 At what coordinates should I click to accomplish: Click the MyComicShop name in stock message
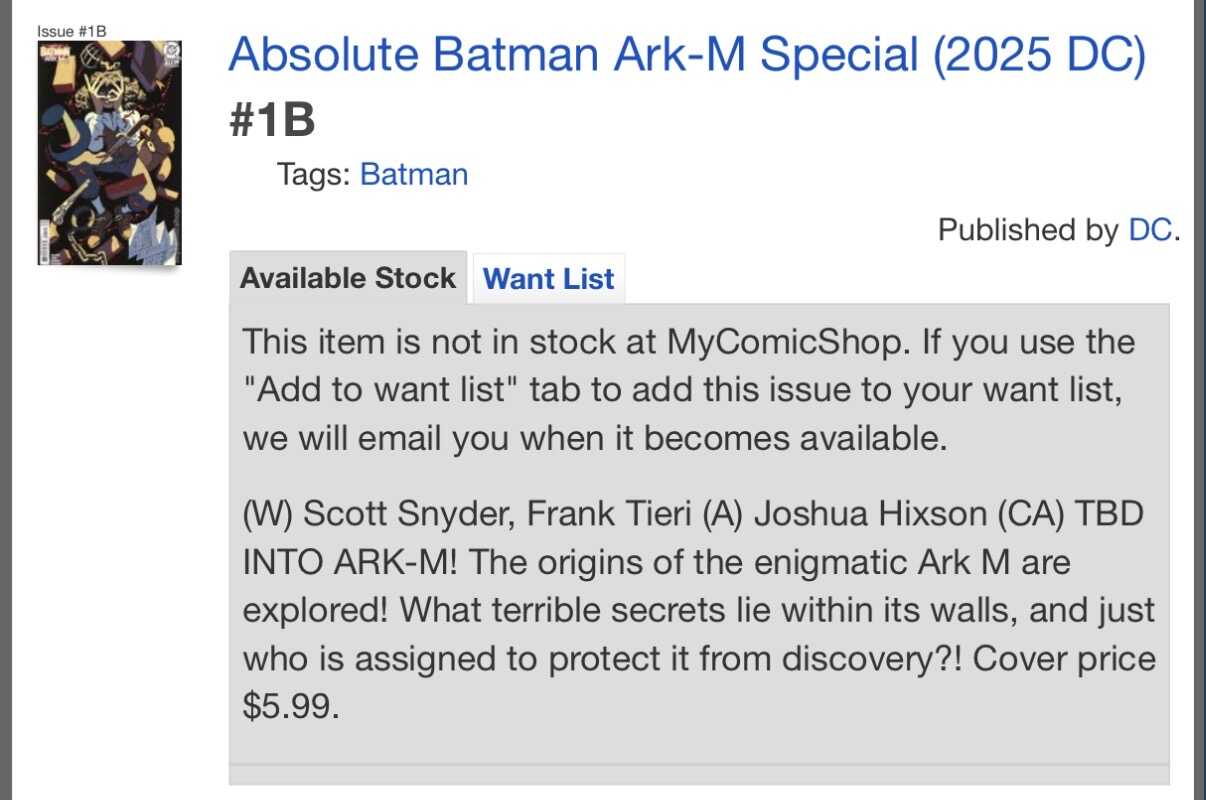(786, 342)
